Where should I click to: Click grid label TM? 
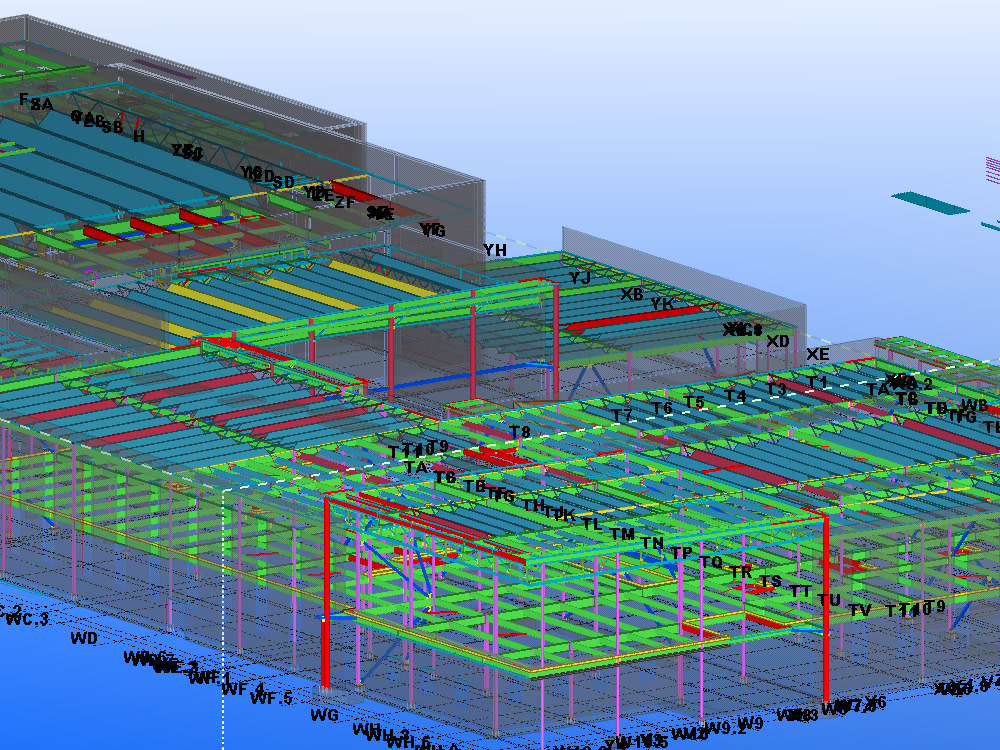(622, 534)
